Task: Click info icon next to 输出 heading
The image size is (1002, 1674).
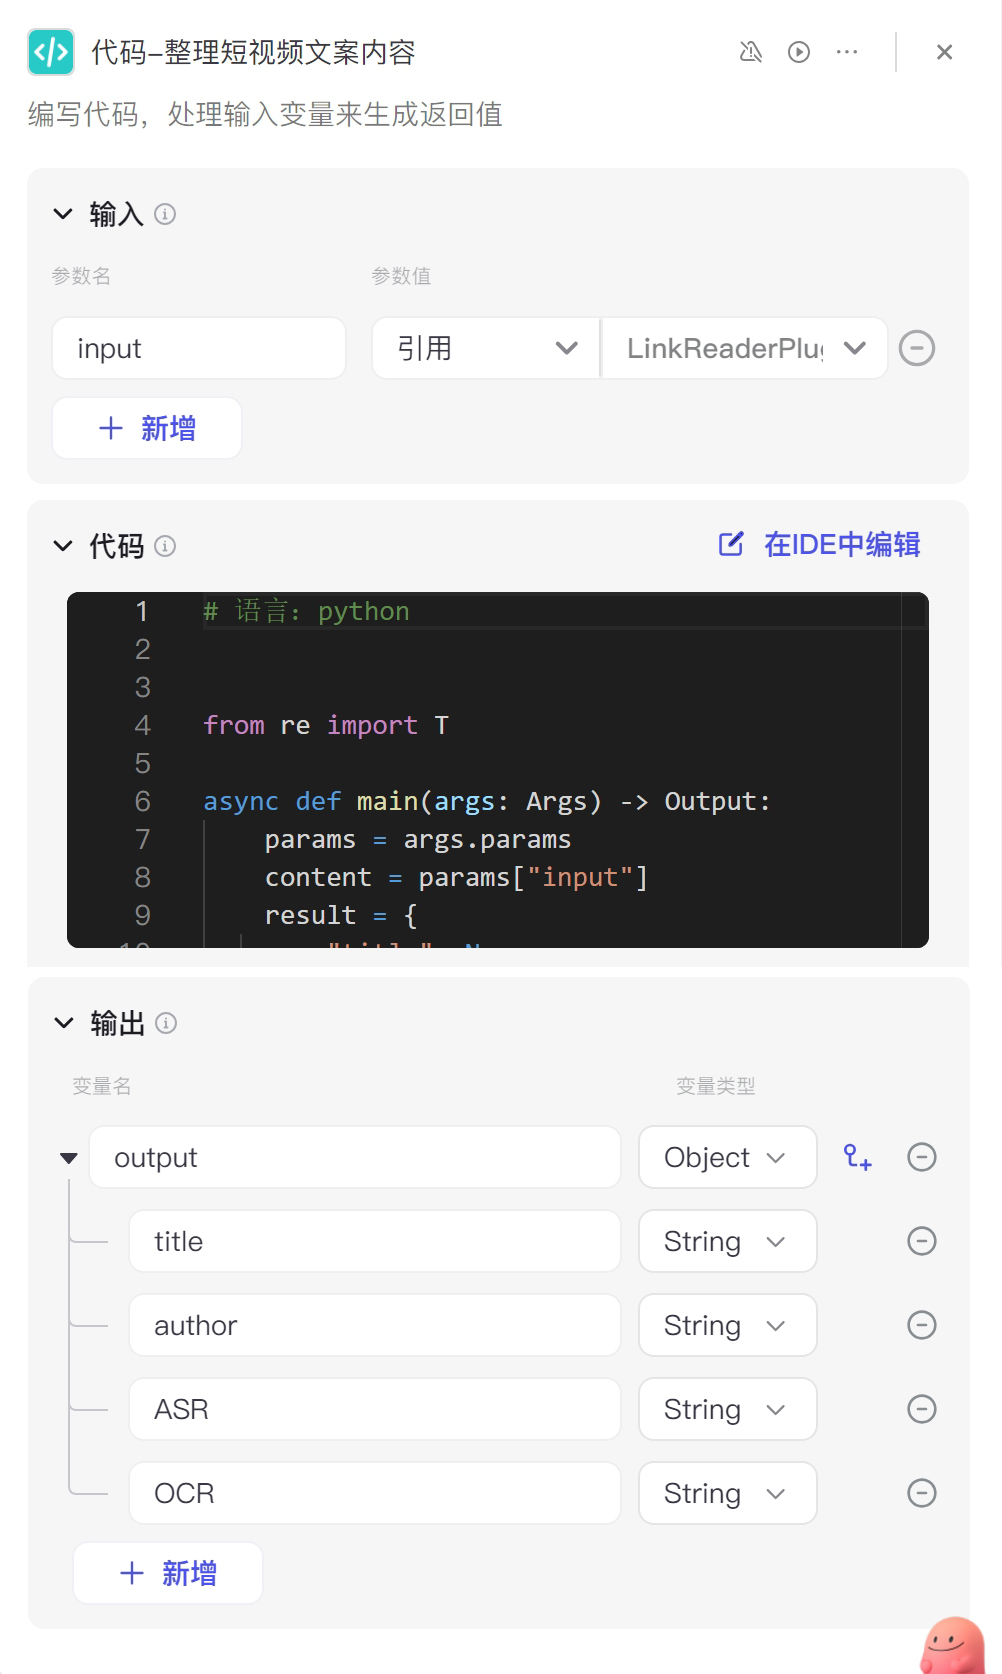Action: (x=166, y=1023)
